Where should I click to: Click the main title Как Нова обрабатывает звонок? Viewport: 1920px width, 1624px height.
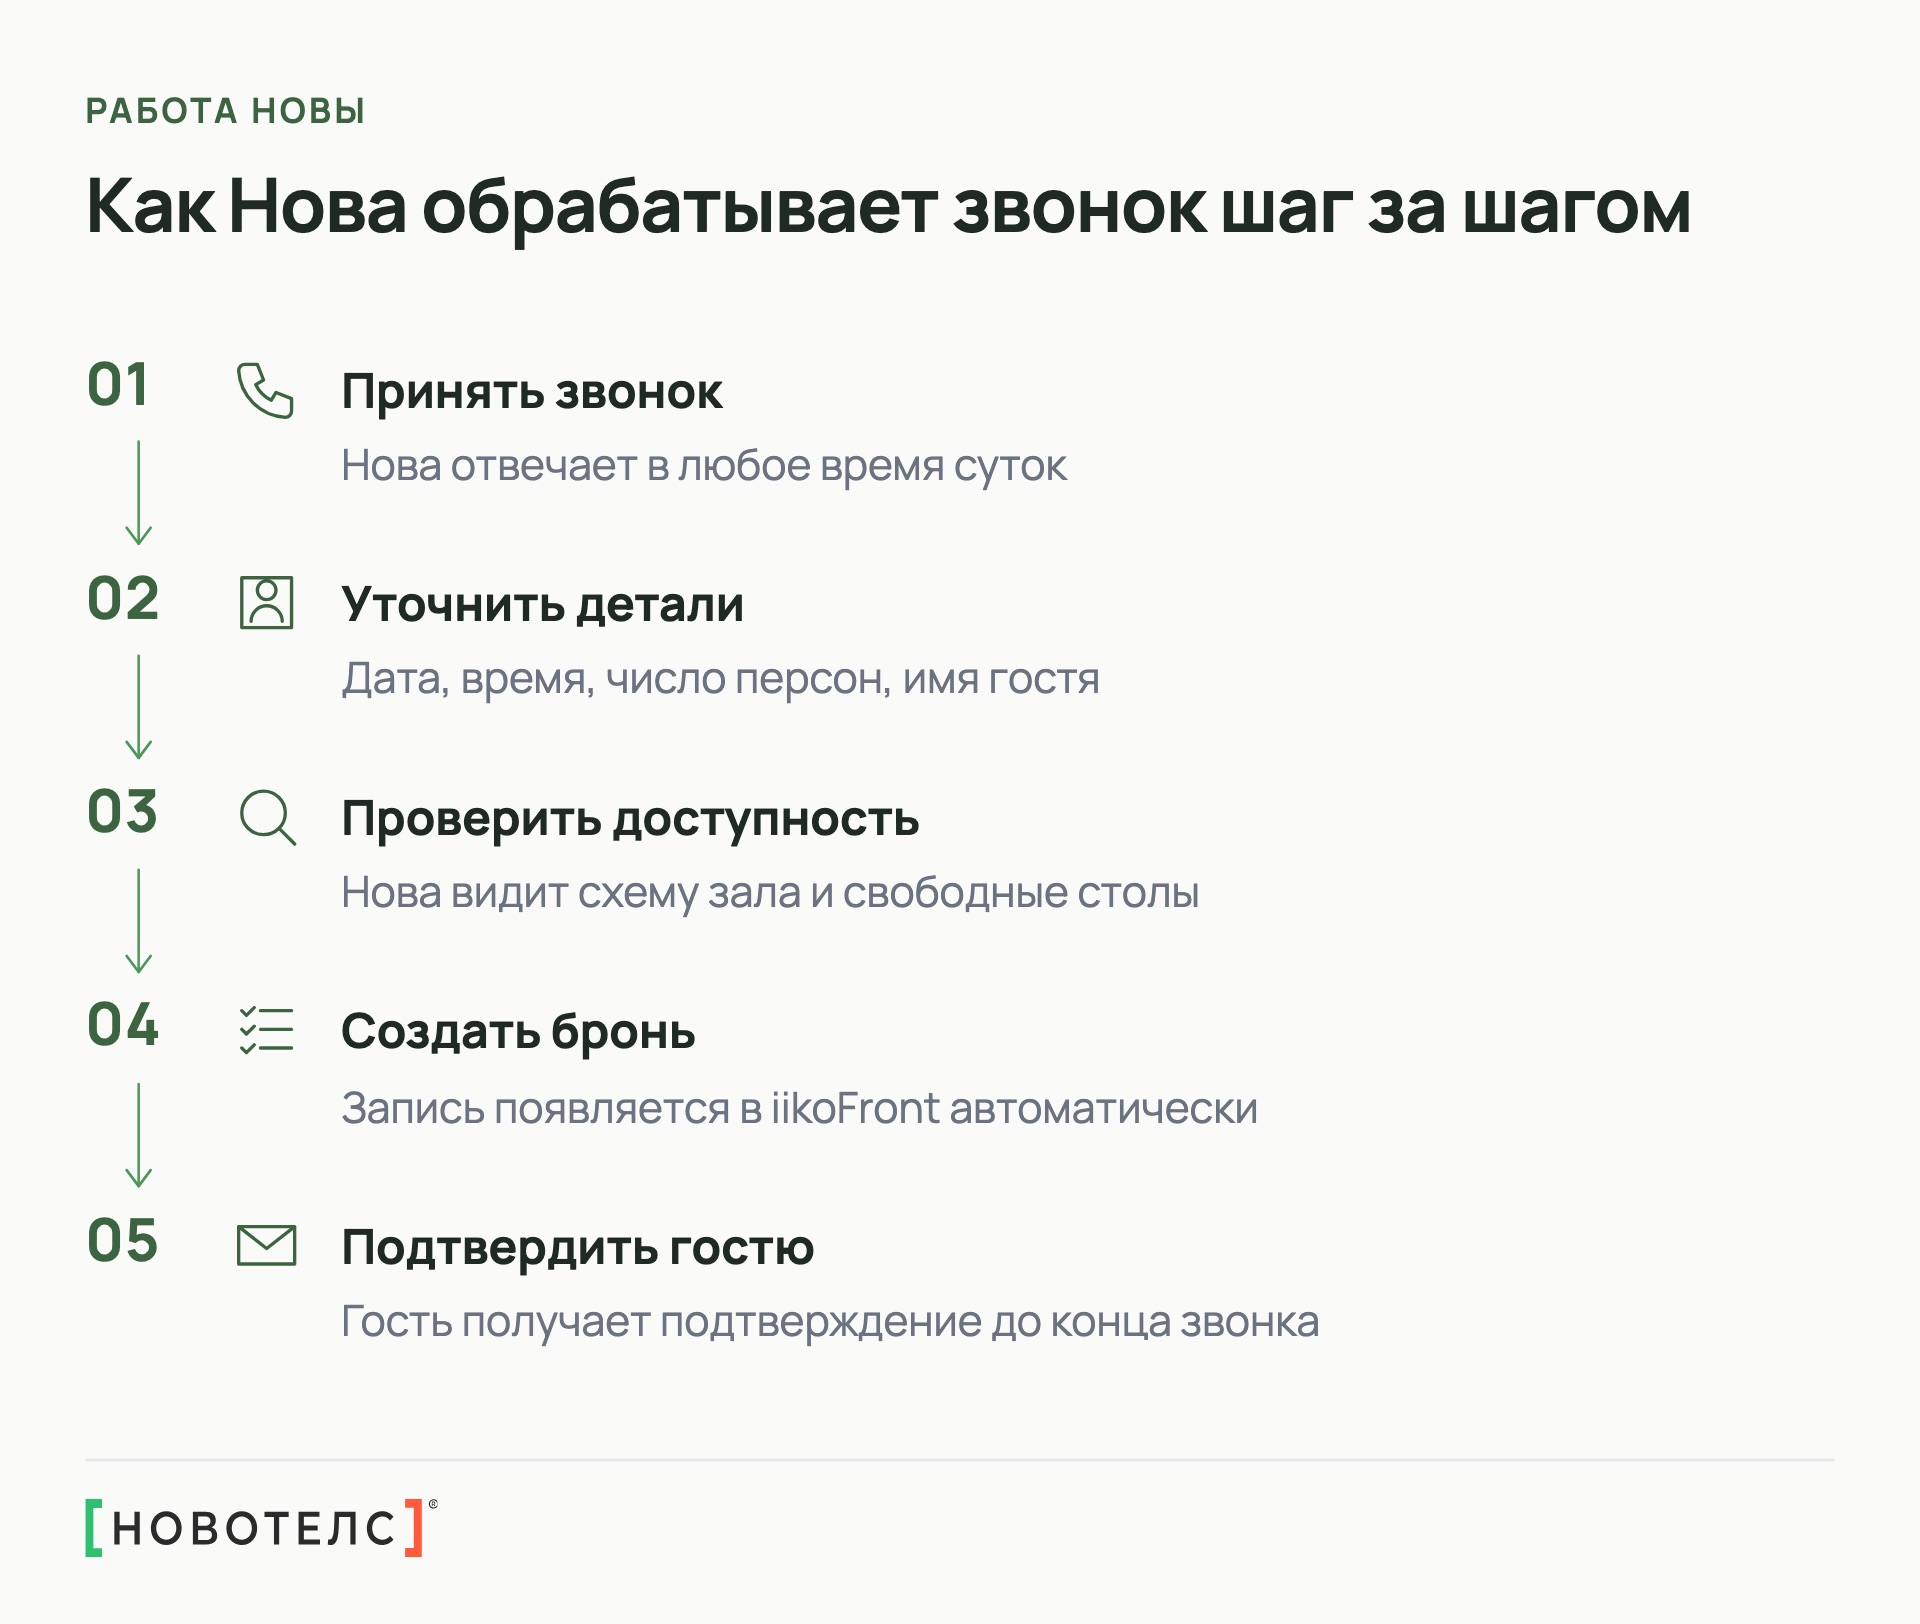click(889, 208)
